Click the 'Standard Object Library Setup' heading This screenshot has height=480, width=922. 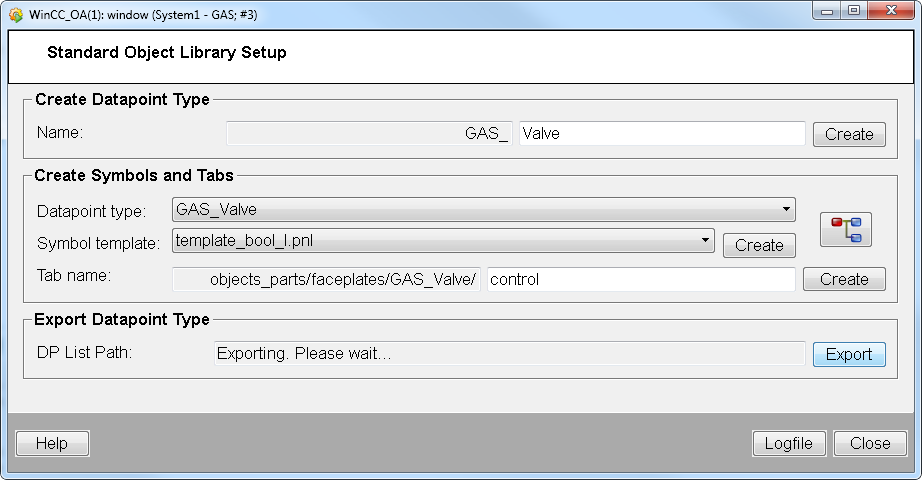(x=167, y=52)
